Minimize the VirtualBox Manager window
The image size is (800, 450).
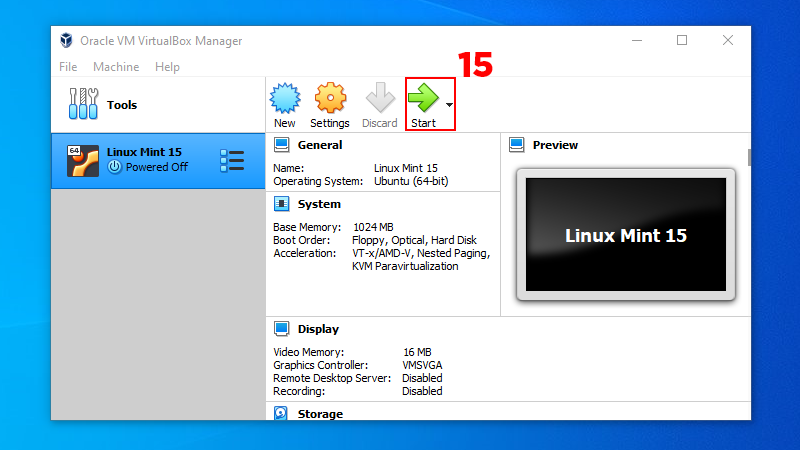(637, 40)
